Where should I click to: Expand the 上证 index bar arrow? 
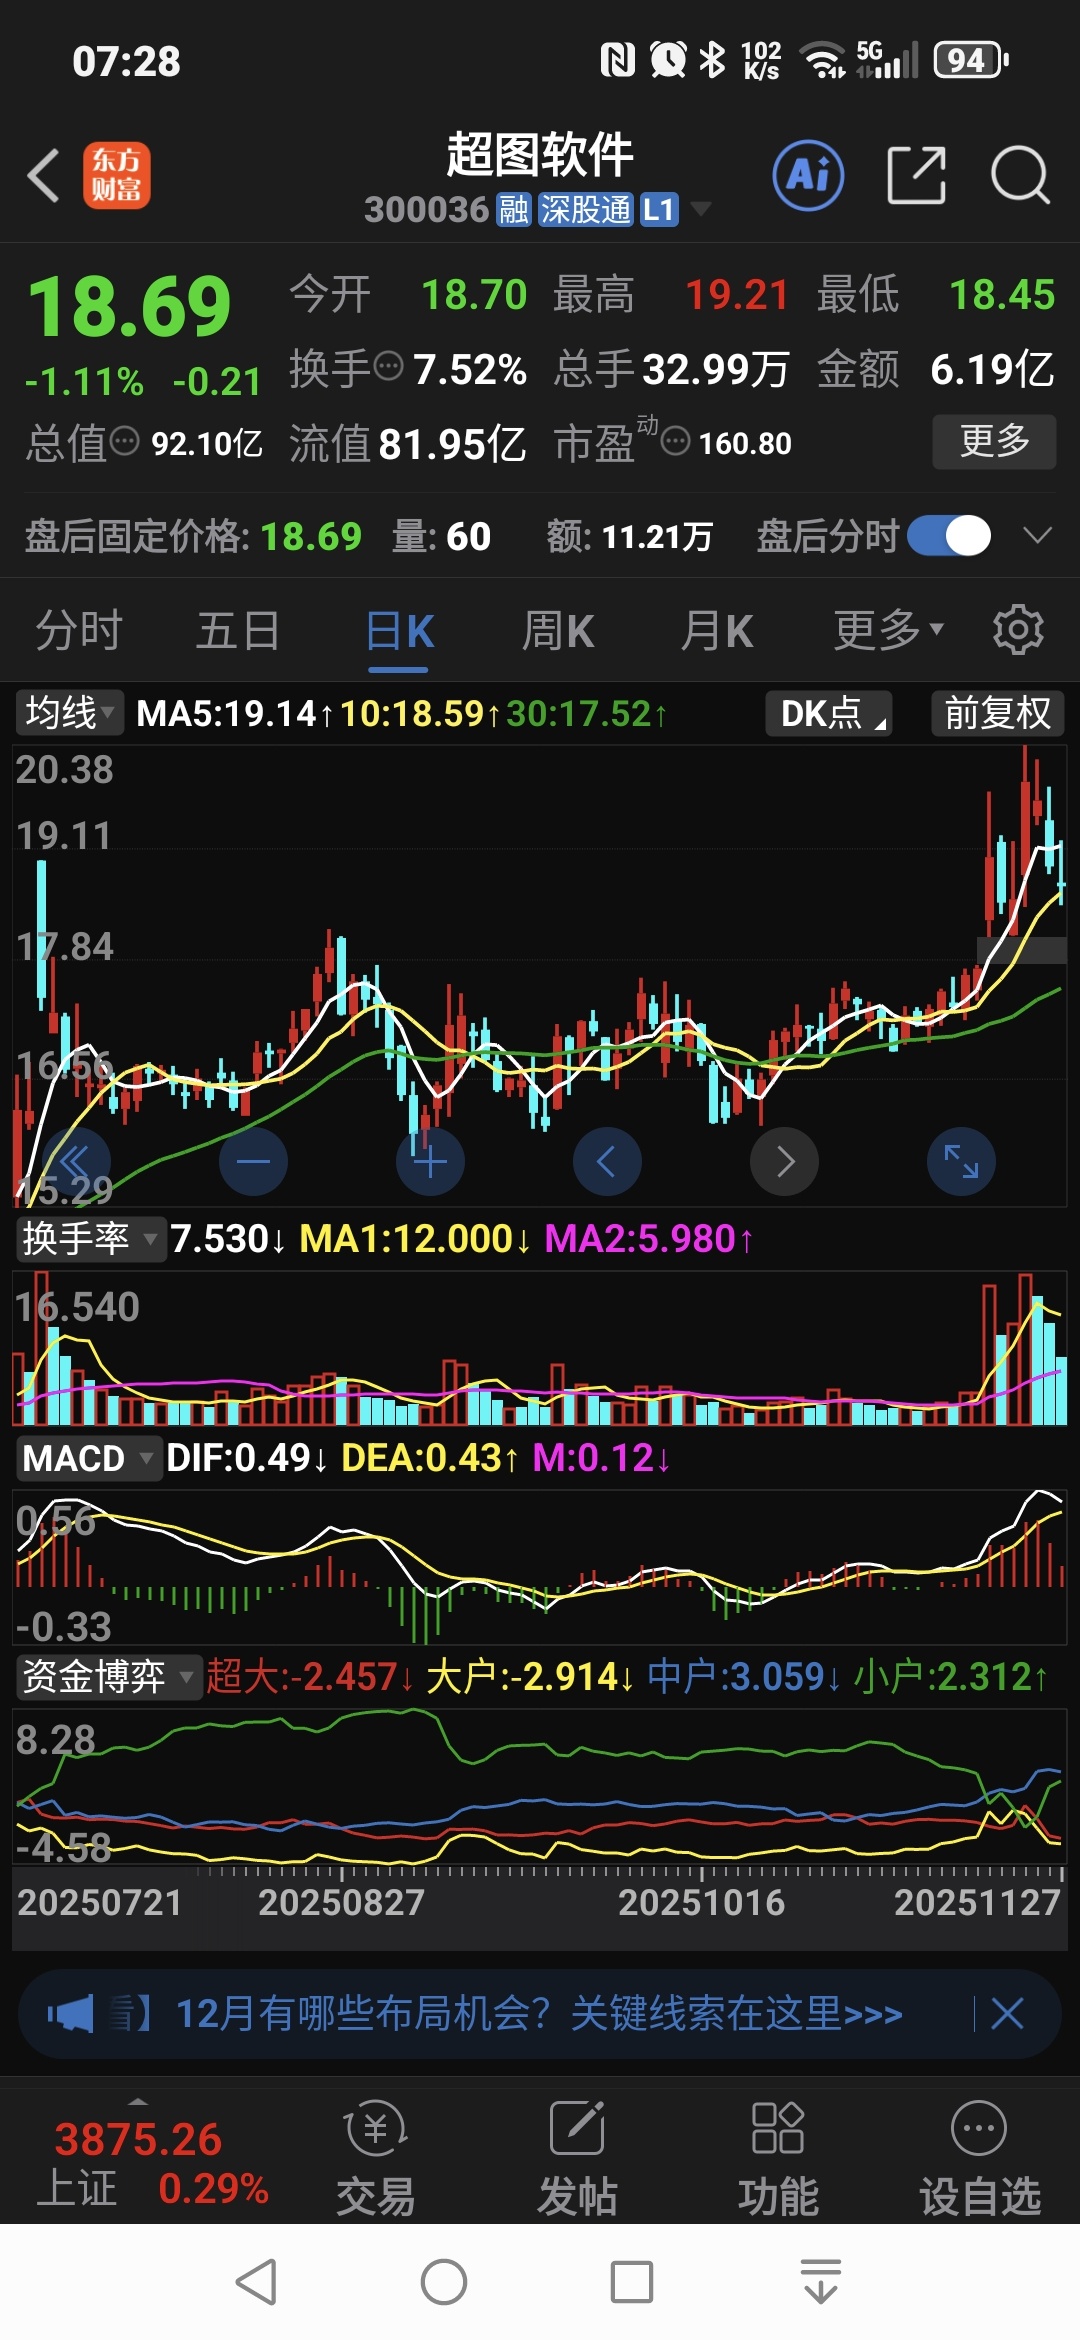[138, 2101]
